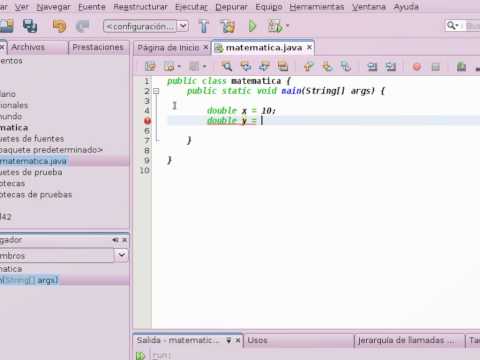480x360 pixels.
Task: Open the Ventana menu
Action: pyautogui.click(x=369, y=7)
